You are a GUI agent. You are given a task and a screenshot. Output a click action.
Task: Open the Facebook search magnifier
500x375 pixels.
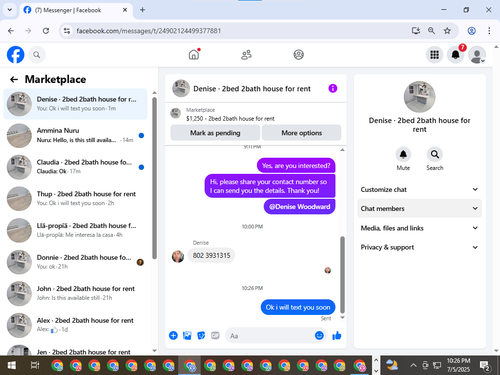(x=37, y=55)
